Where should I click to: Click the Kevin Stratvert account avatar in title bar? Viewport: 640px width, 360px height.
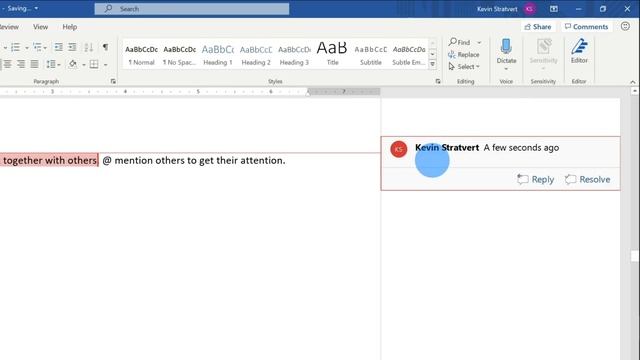click(529, 9)
